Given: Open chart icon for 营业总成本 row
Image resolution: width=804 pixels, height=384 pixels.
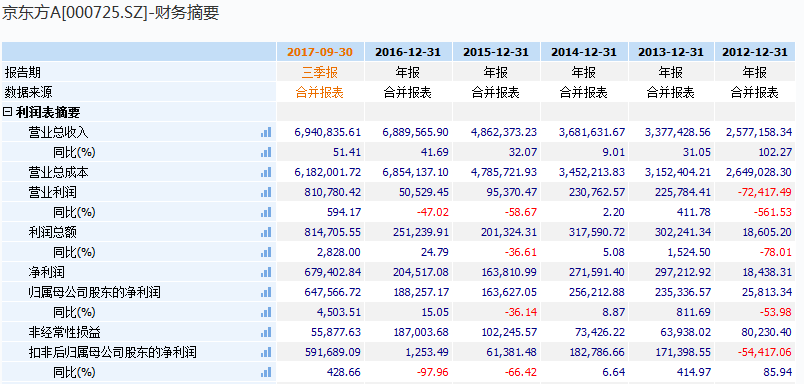Looking at the screenshot, I should pos(266,172).
